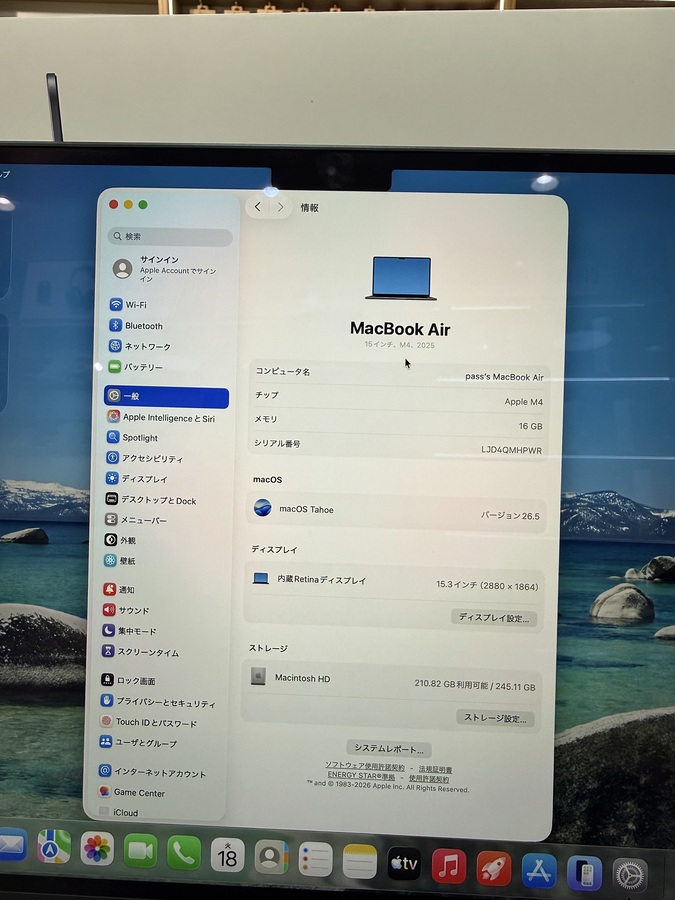Click バージョン 26.5 text
Image resolution: width=675 pixels, height=900 pixels.
[510, 515]
